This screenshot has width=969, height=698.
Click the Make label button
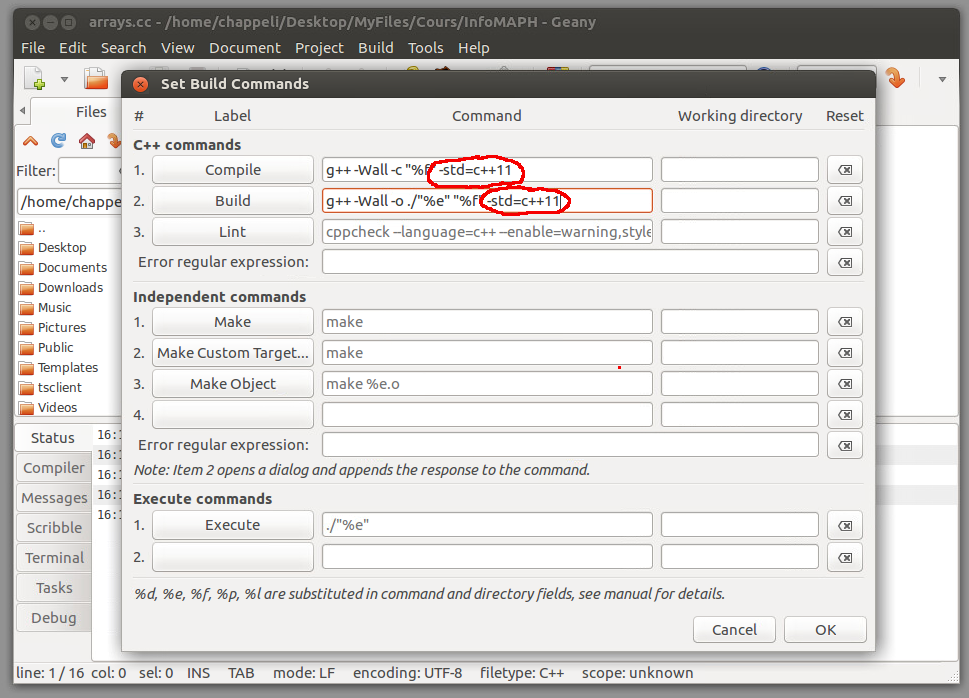233,322
